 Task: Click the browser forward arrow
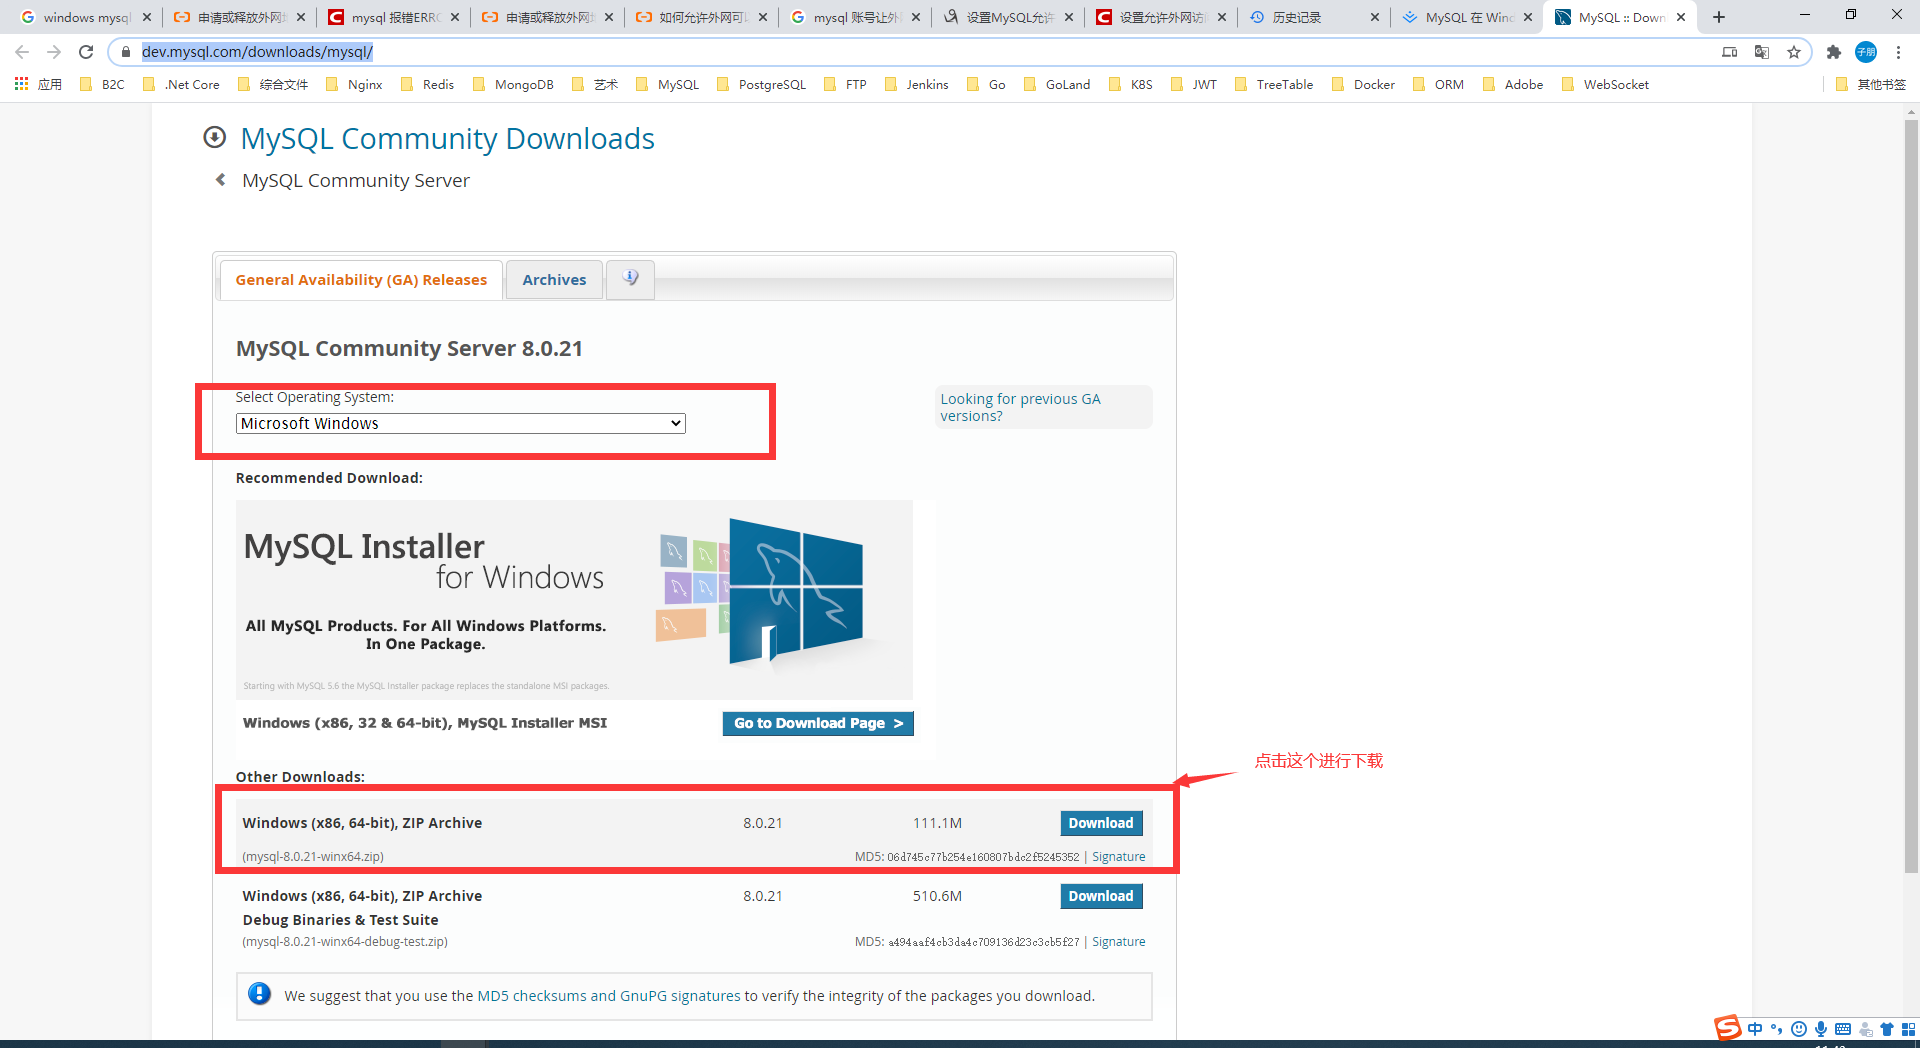tap(54, 52)
